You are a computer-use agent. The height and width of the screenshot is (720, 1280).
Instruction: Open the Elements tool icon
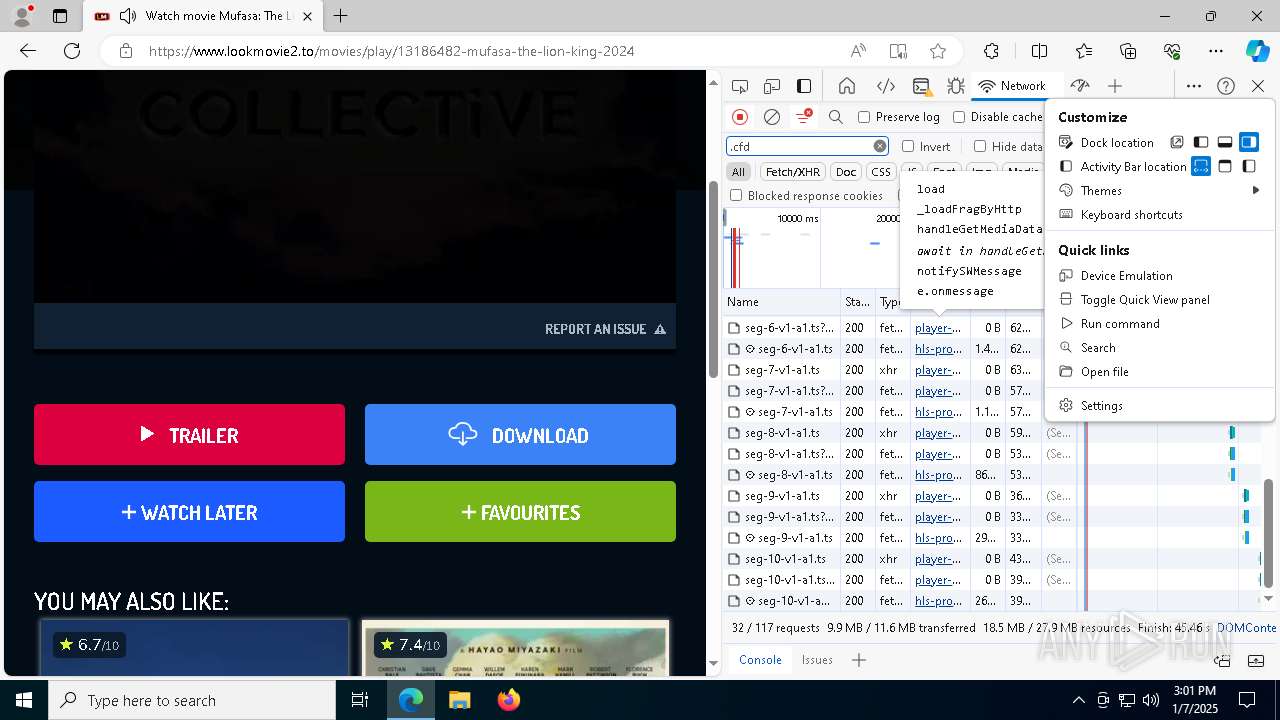885,86
